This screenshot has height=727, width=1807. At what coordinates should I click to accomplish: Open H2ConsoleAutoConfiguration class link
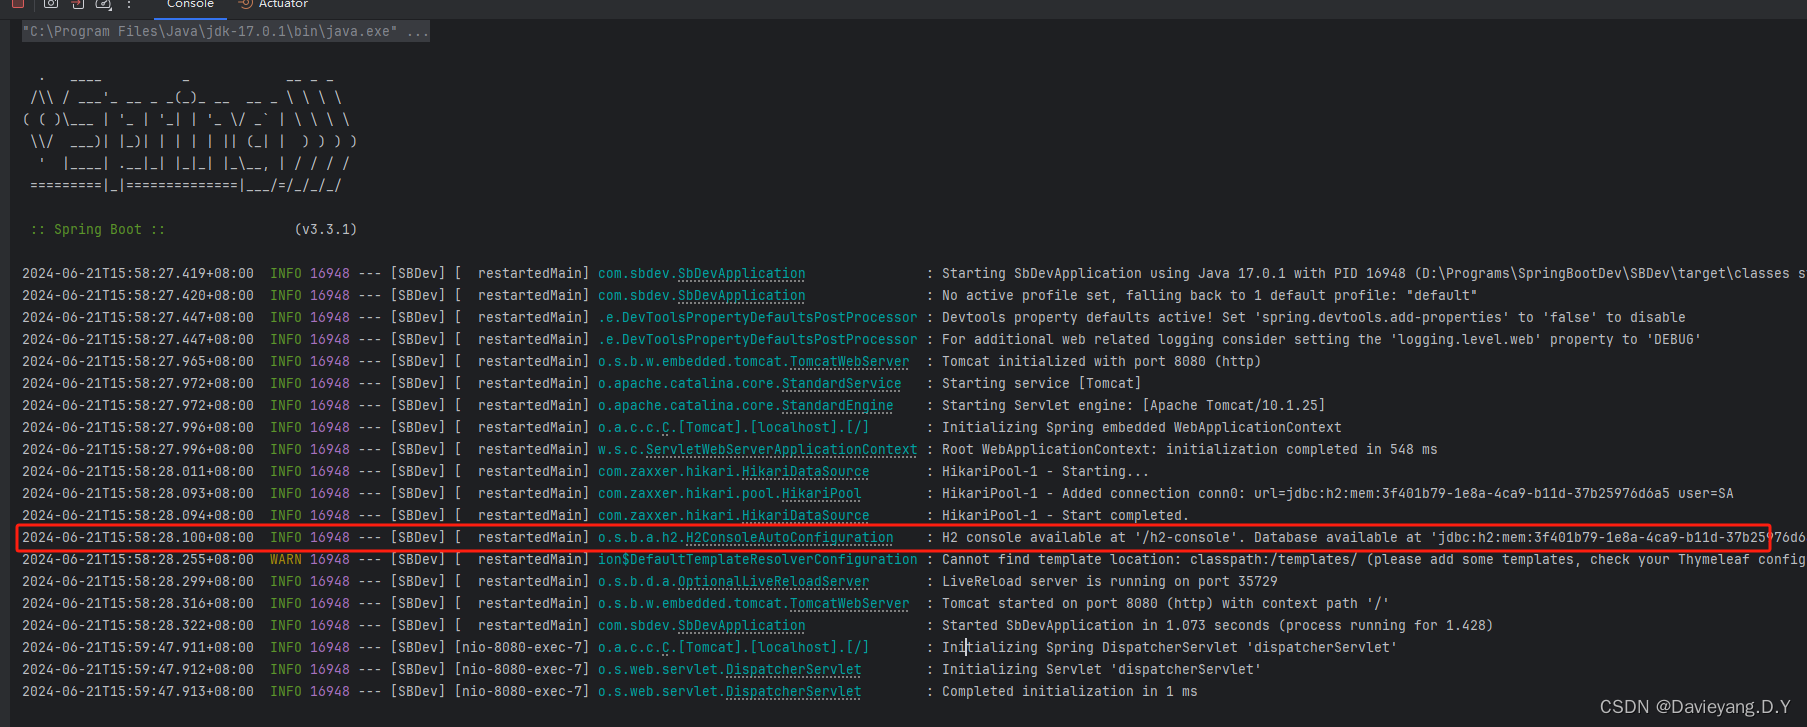[789, 538]
